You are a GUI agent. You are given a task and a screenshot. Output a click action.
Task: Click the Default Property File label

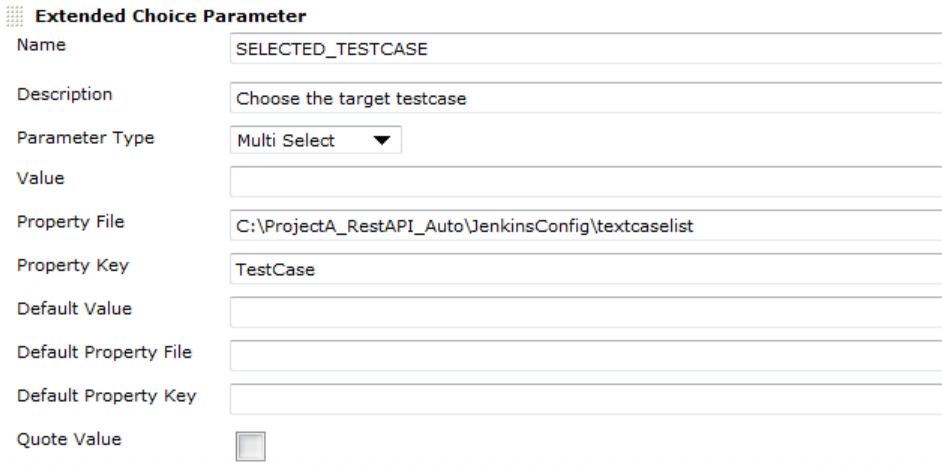[x=104, y=351]
